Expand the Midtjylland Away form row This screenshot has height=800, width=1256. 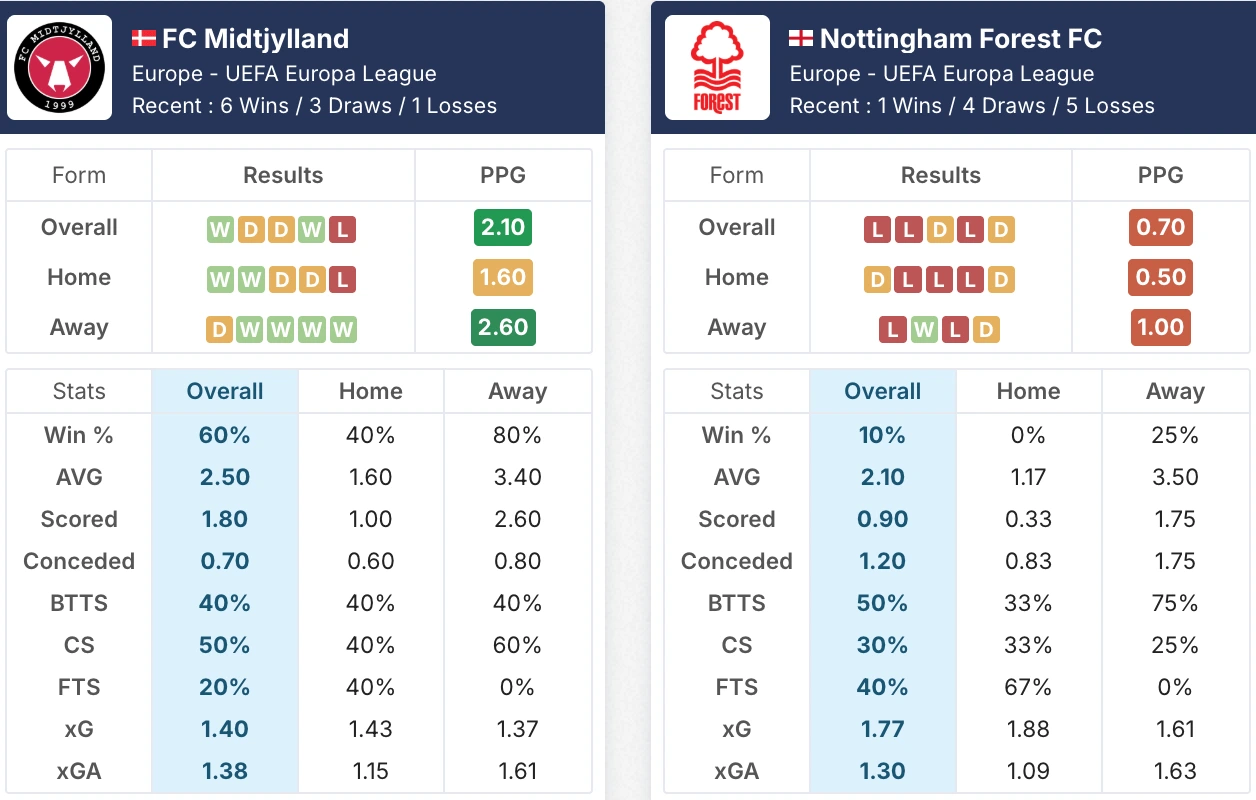coord(78,328)
